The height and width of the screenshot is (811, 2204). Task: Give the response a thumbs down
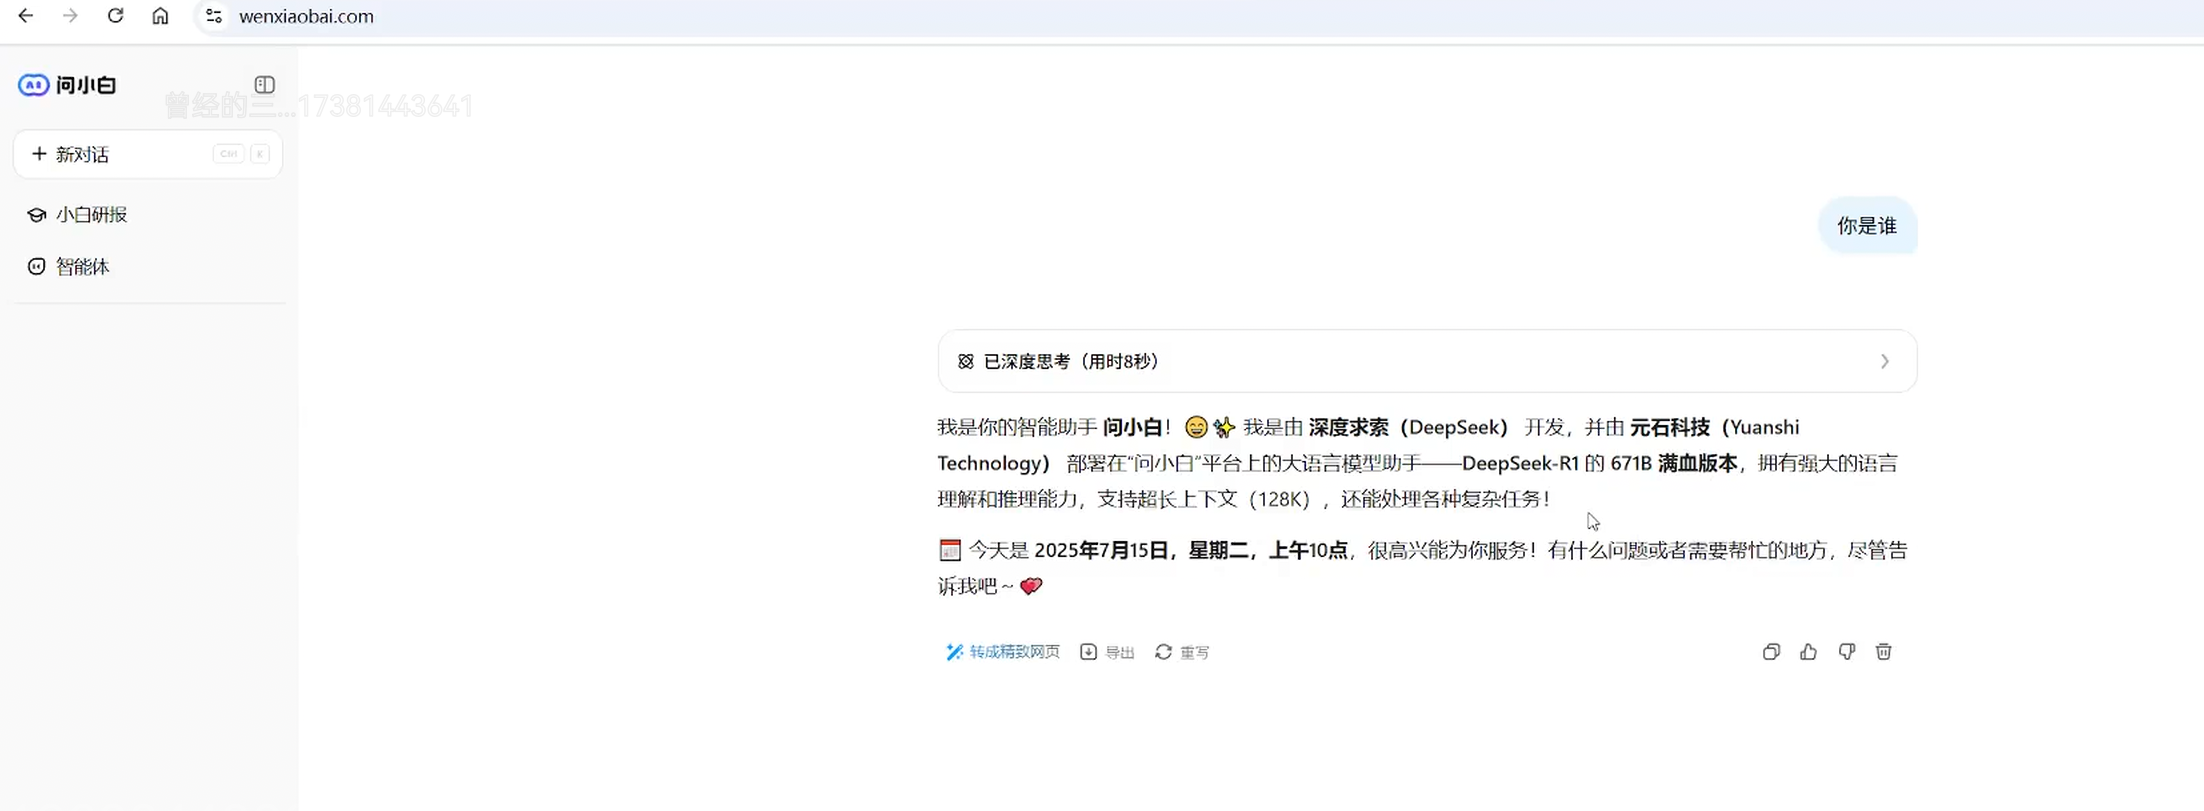click(x=1846, y=652)
